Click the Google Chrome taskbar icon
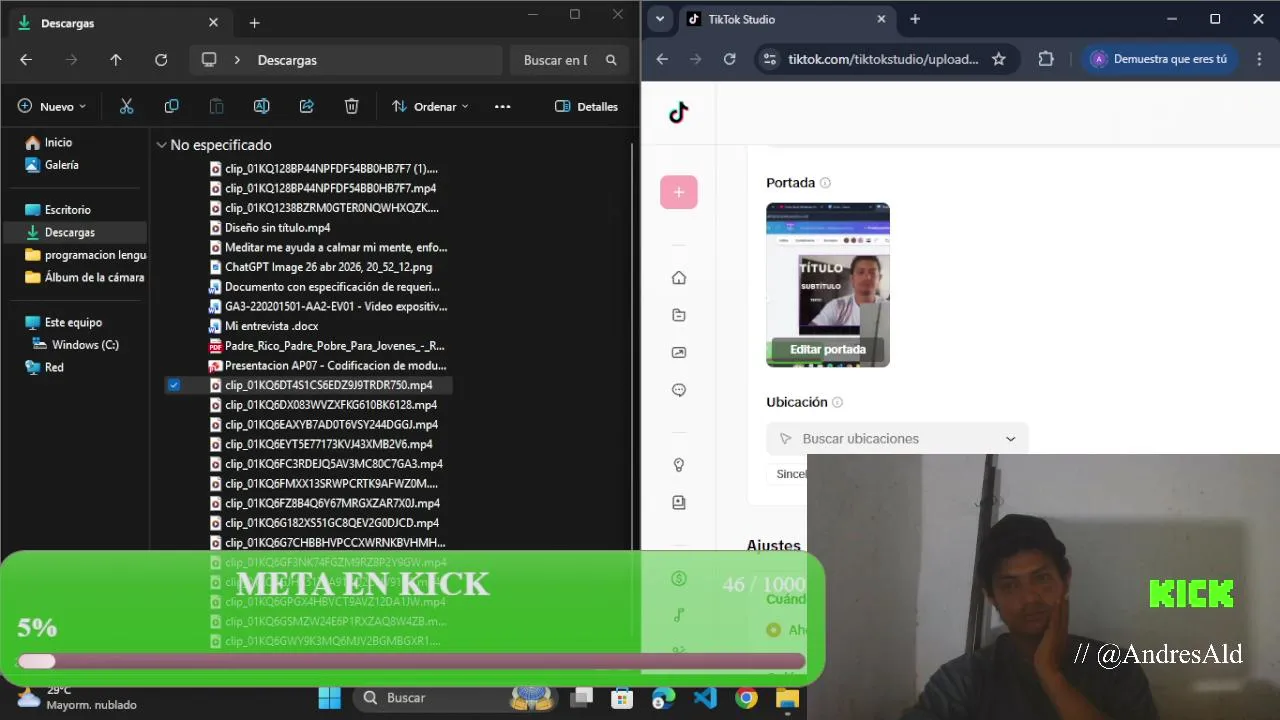 (x=746, y=698)
